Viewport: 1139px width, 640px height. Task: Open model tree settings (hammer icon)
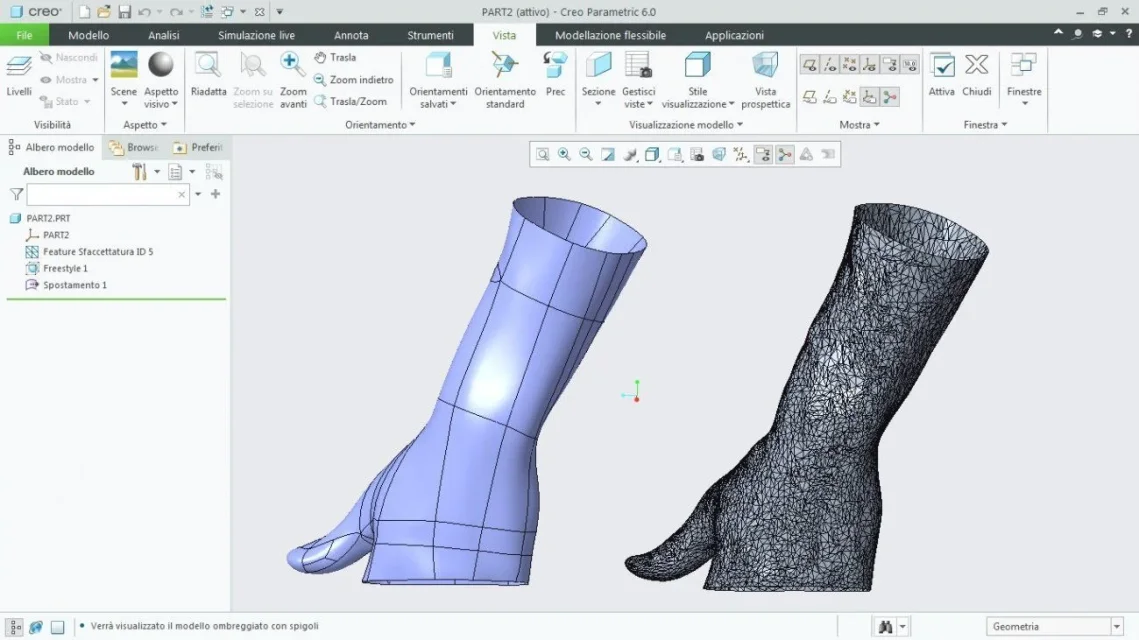coord(139,171)
